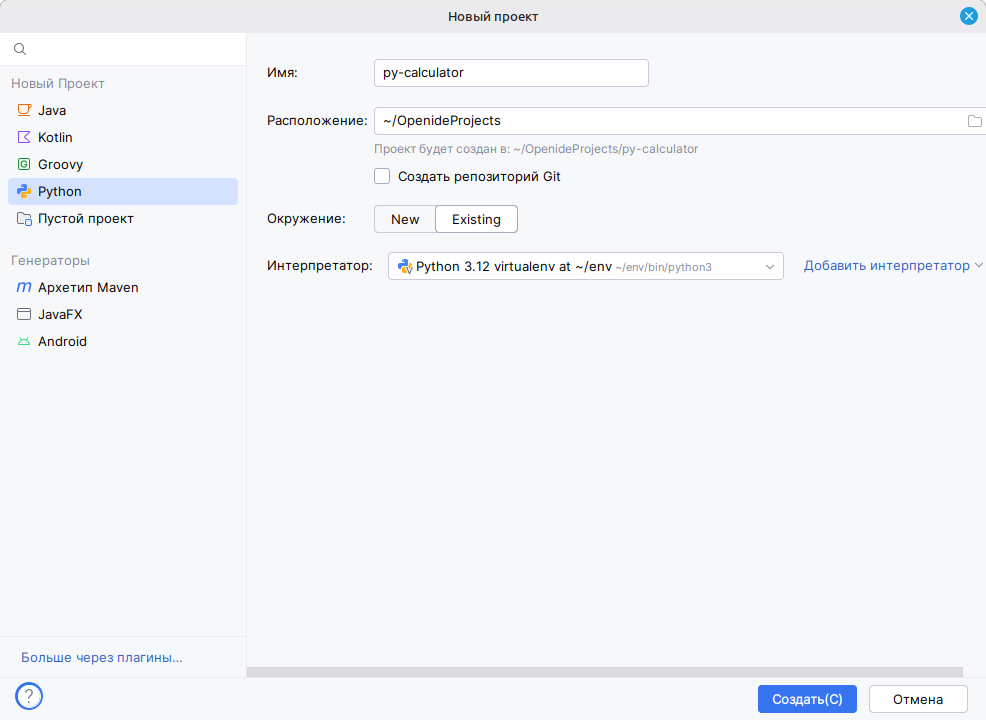Click the horizontal scrollbar at the bottom
986x720 pixels.
[604, 673]
